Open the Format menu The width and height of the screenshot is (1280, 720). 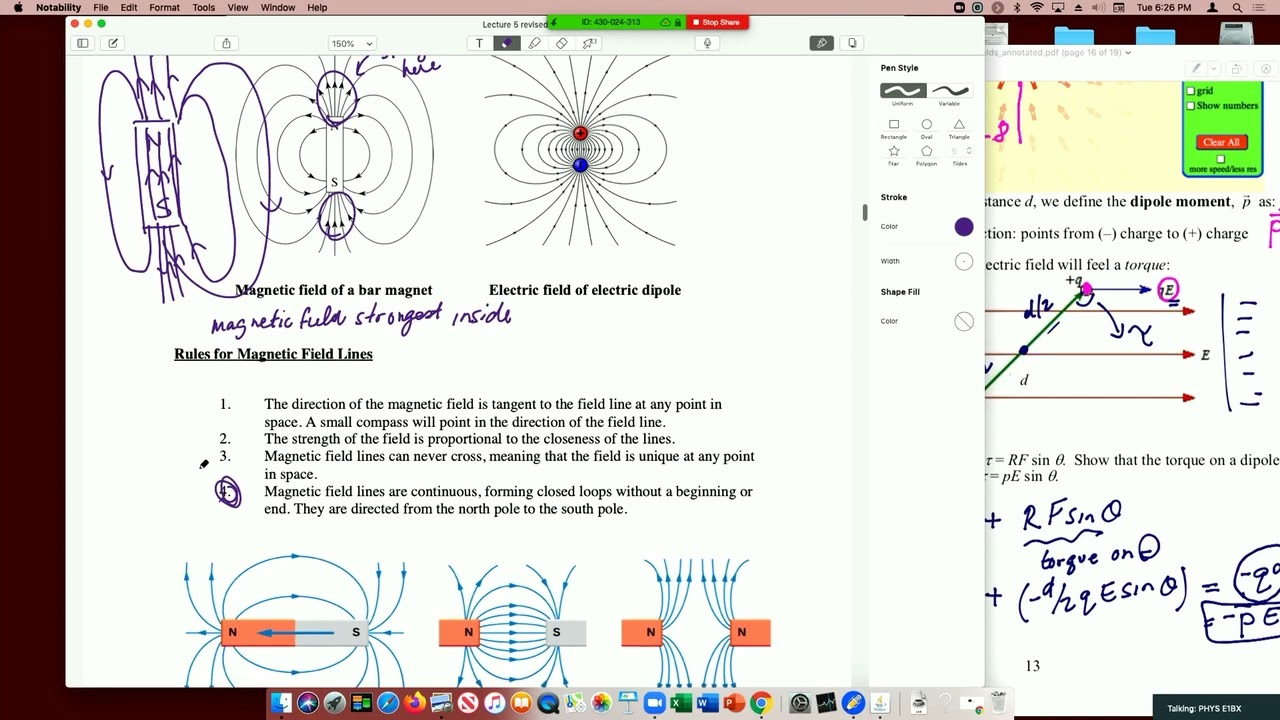click(164, 8)
